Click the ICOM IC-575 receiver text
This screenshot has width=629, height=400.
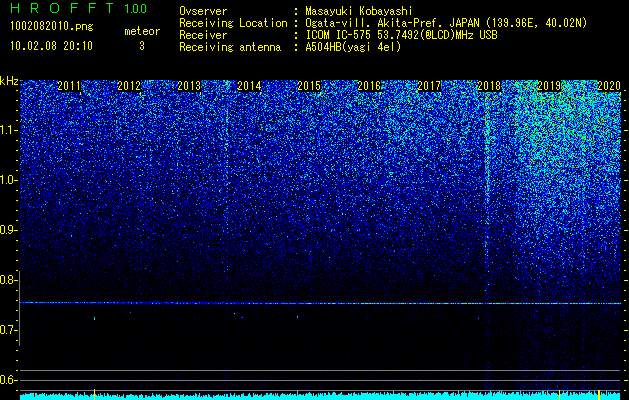click(401, 35)
